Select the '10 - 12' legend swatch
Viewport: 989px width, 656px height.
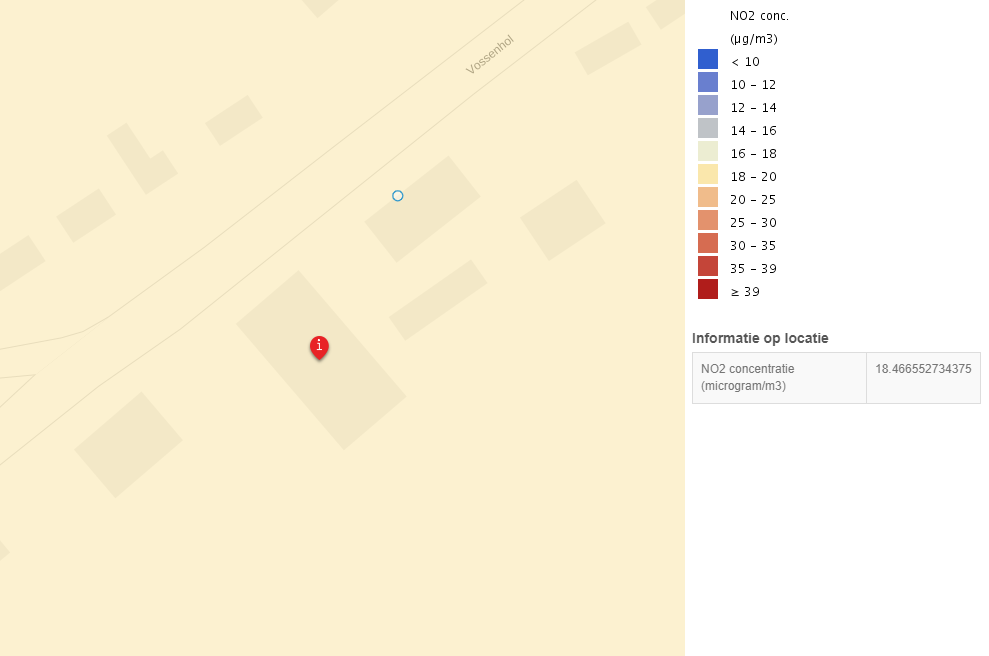[708, 82]
